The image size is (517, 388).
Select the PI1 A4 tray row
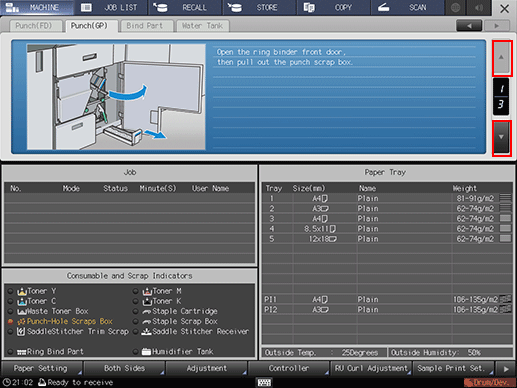[x=387, y=300]
